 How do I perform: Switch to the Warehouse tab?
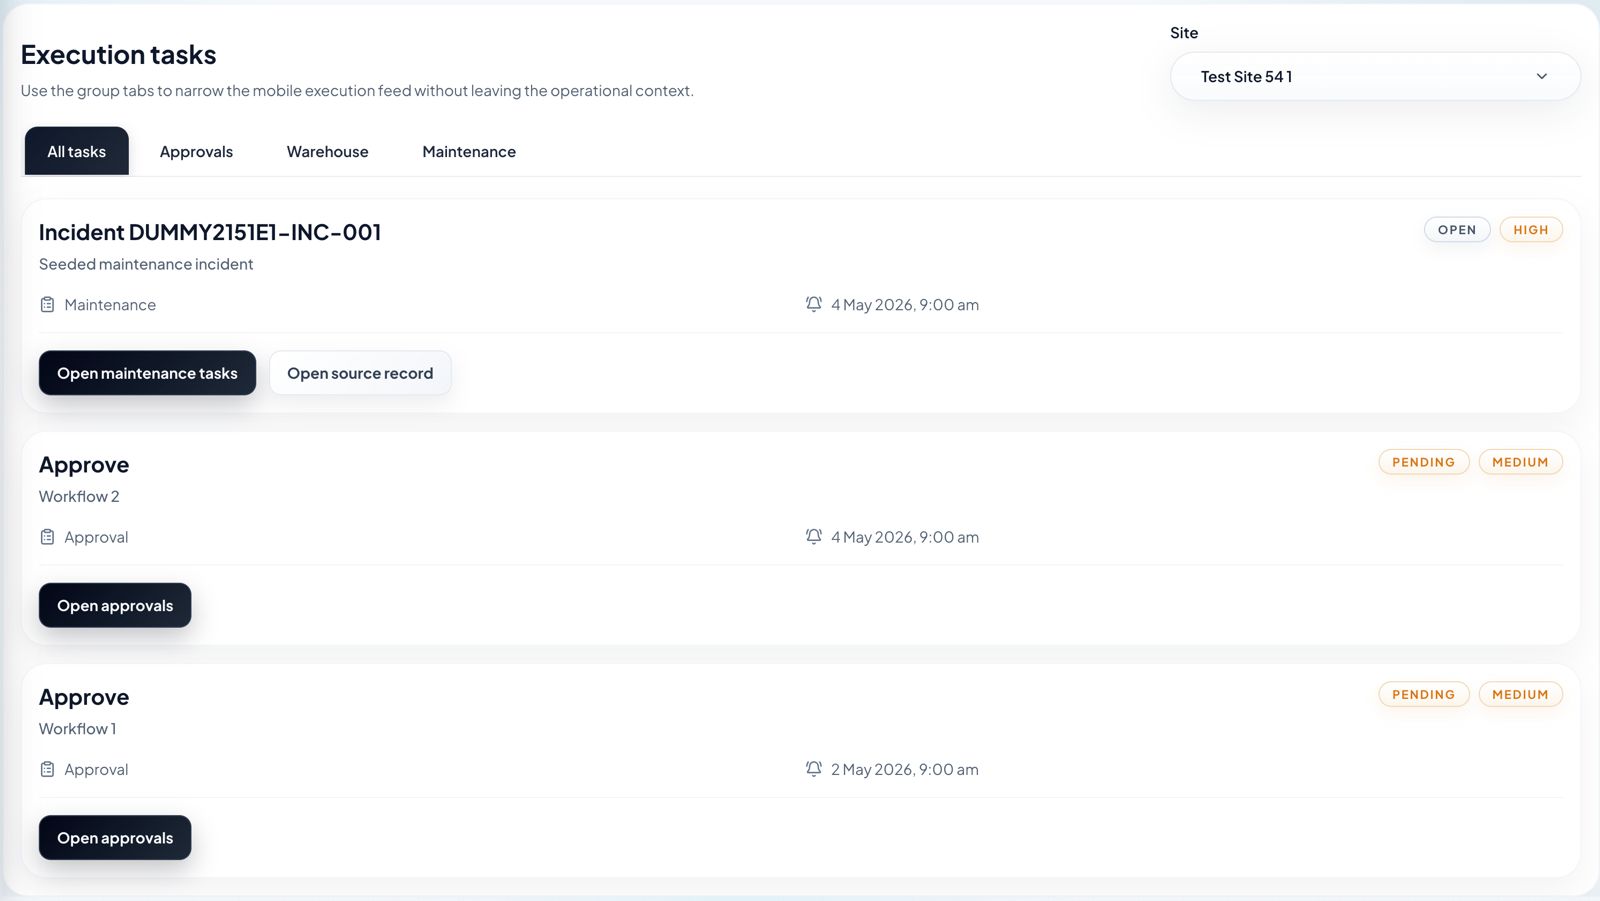coord(328,151)
